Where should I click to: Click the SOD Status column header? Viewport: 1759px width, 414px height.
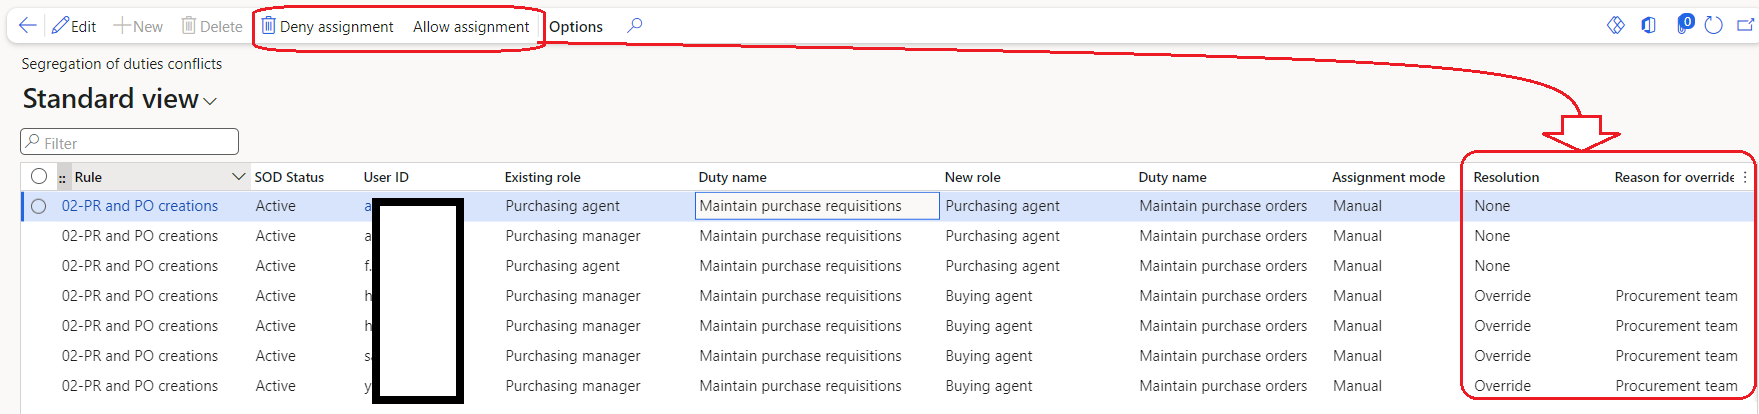tap(289, 177)
